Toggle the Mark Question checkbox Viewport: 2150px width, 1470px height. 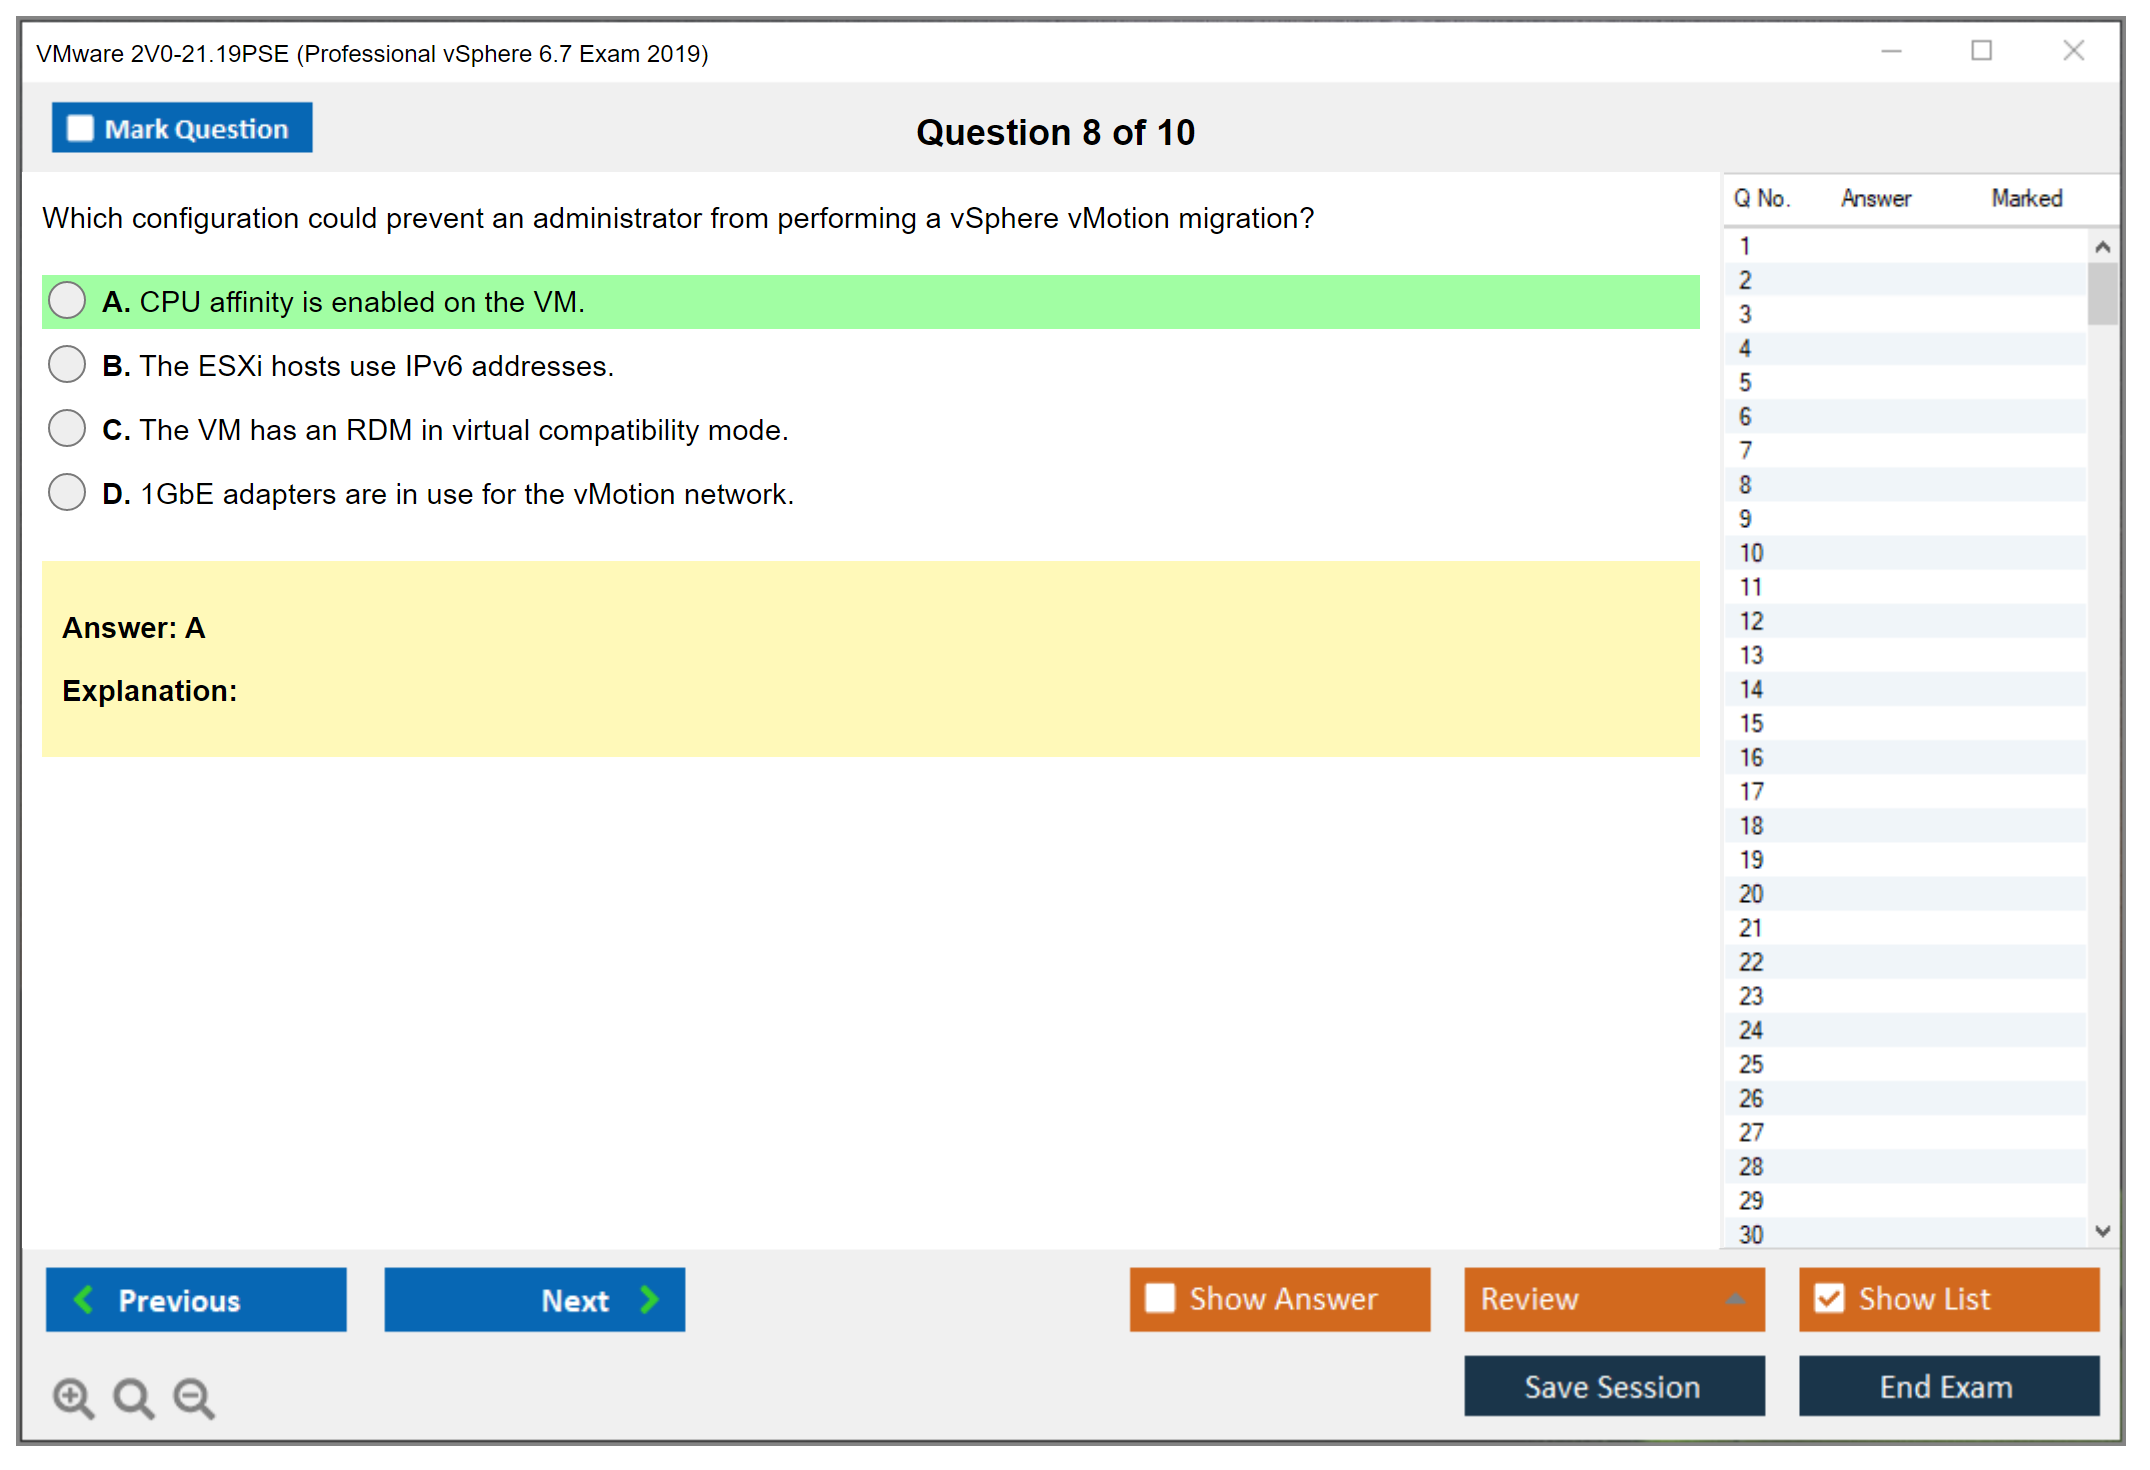click(x=80, y=129)
